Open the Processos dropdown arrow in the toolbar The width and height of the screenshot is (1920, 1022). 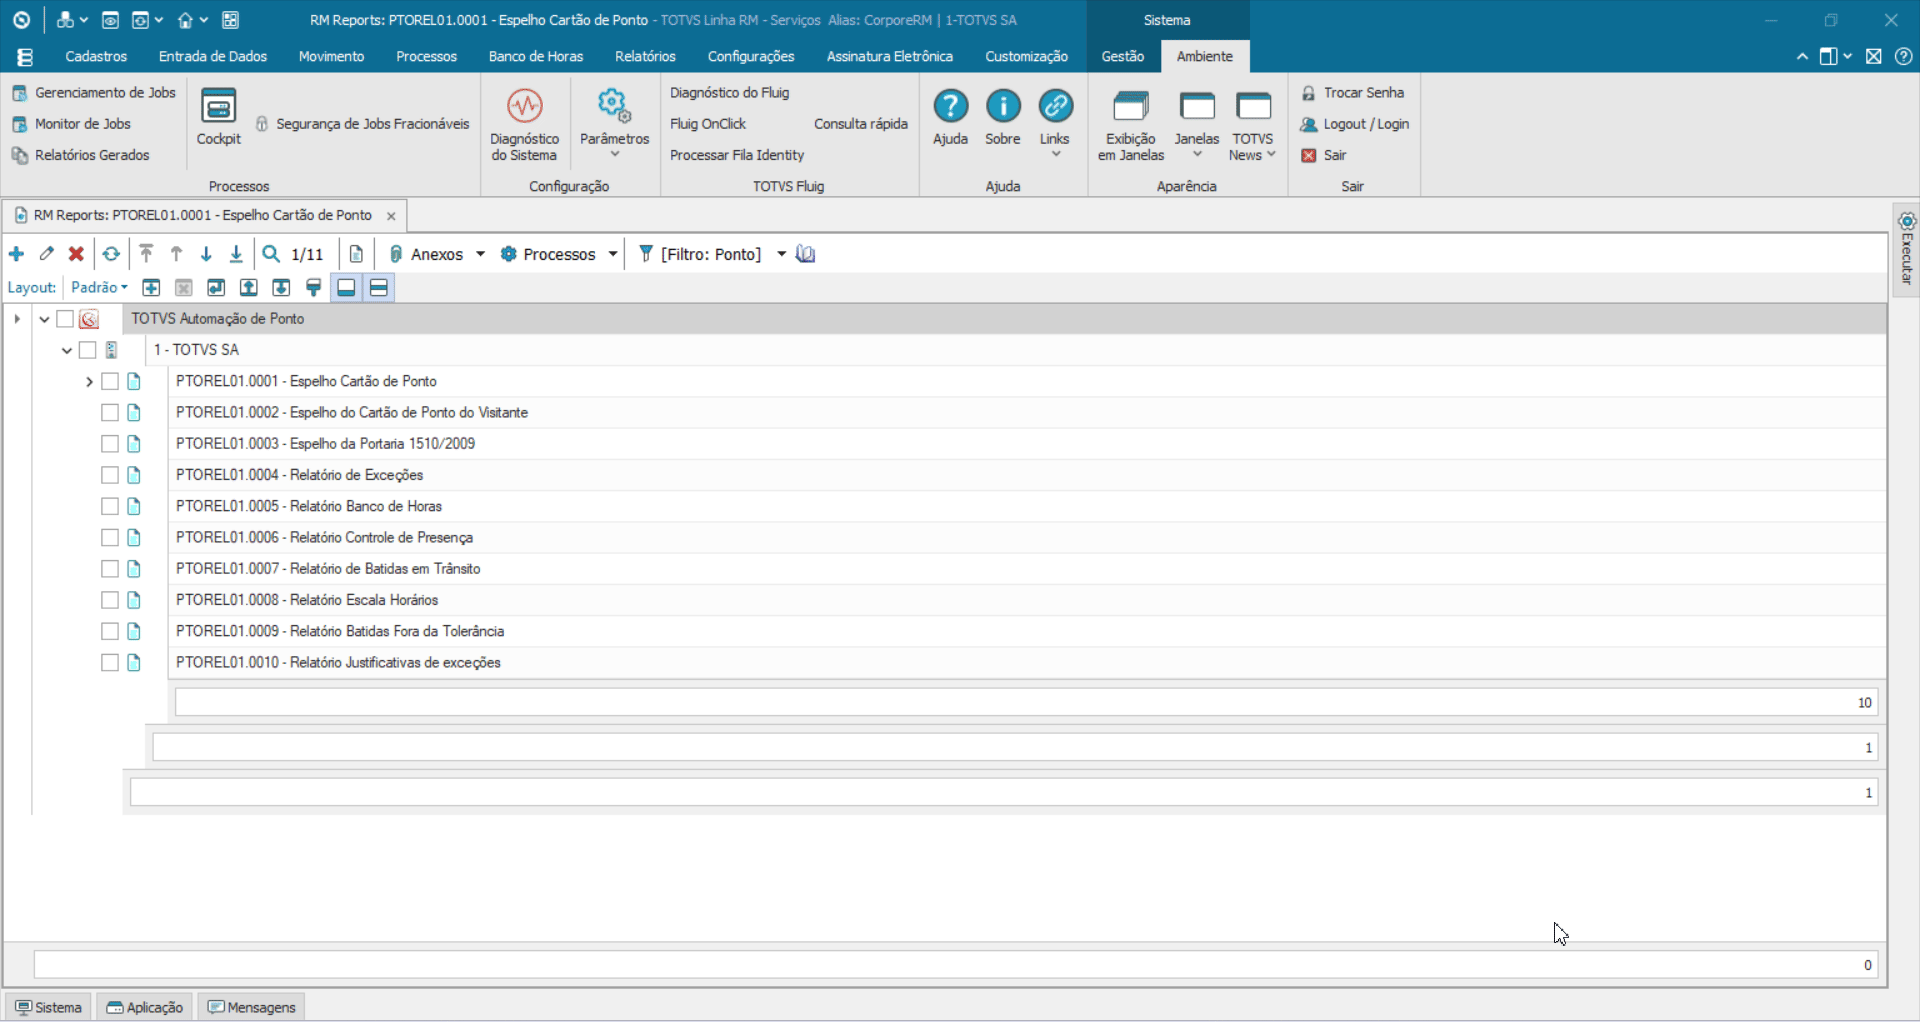pos(613,254)
